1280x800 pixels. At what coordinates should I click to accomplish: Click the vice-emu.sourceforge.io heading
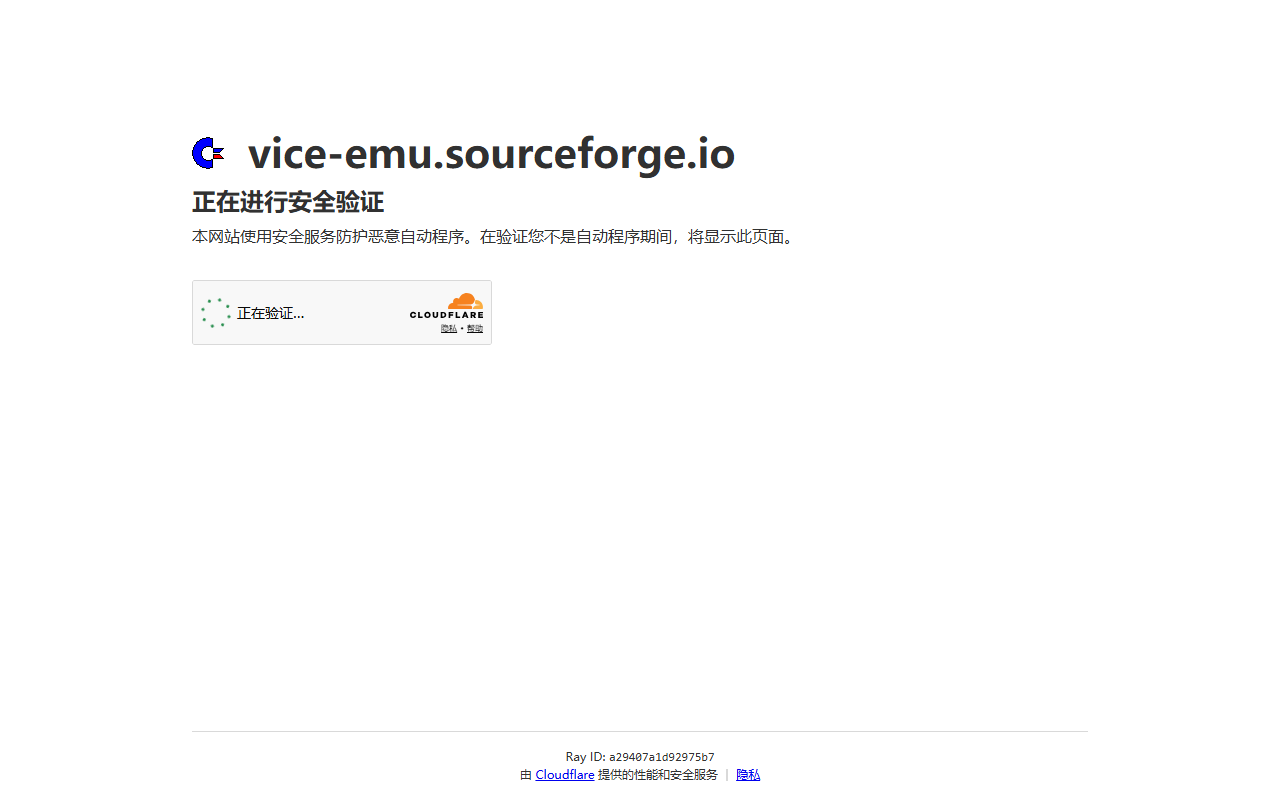[491, 154]
